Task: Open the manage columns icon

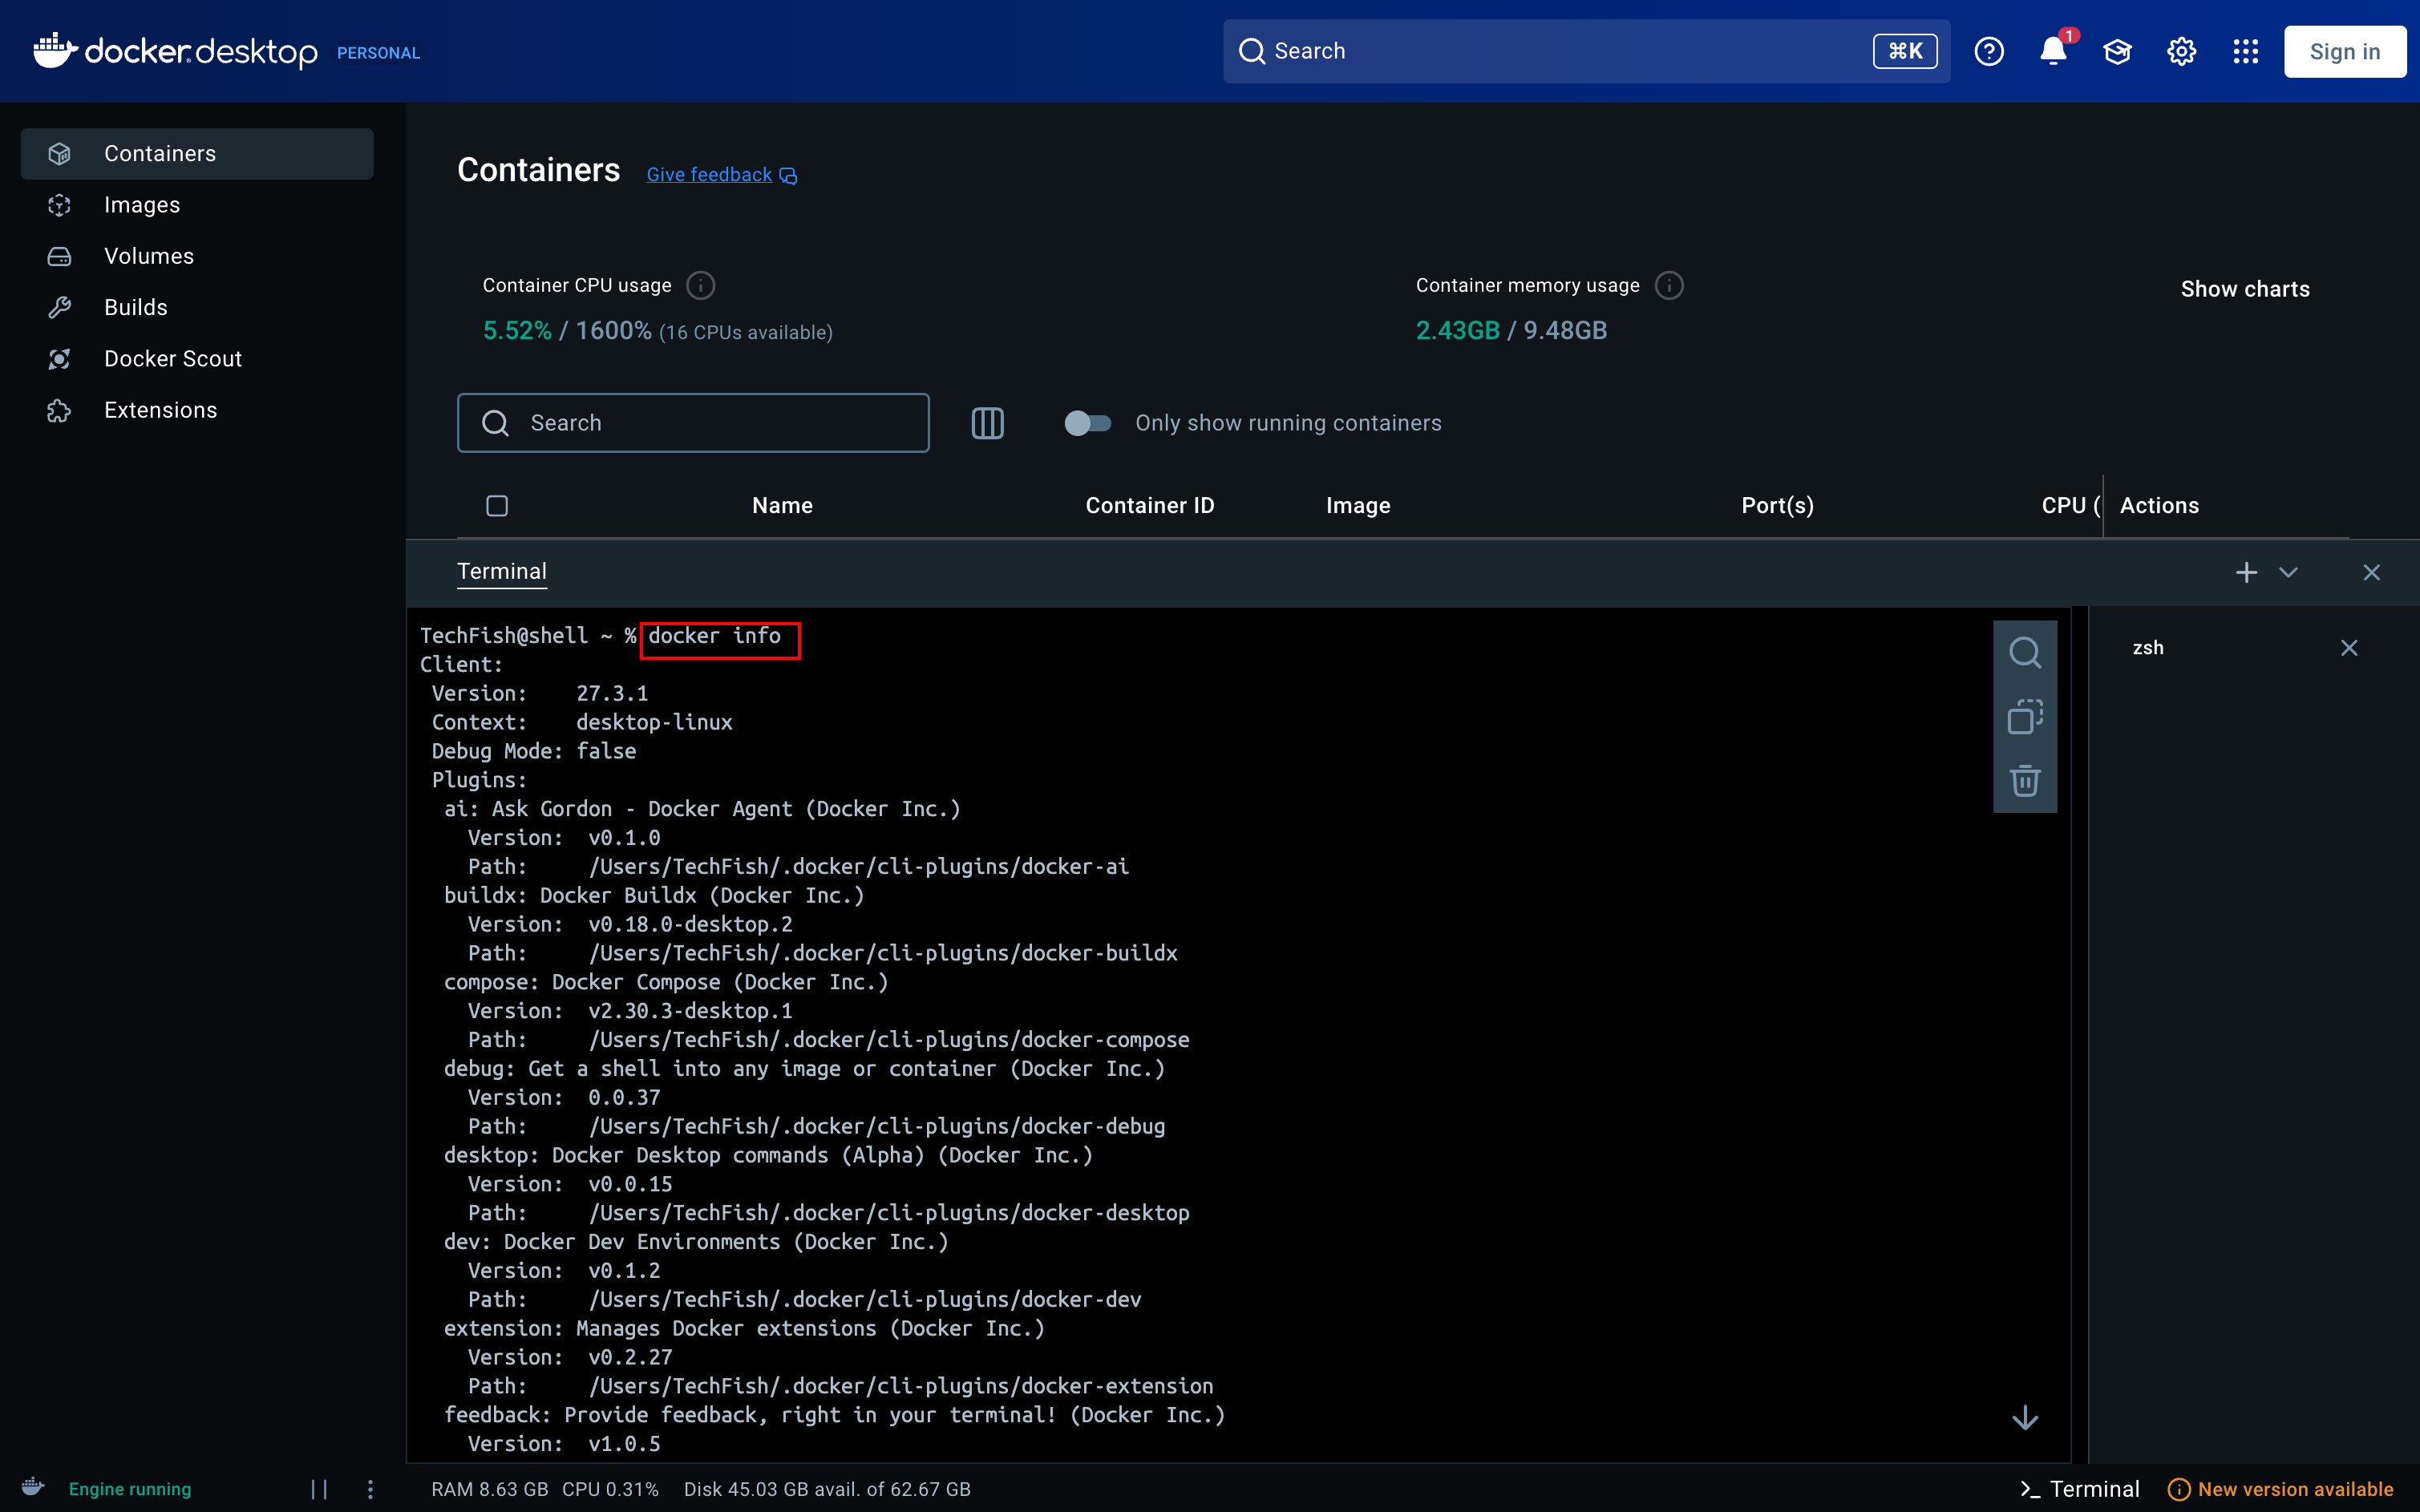Action: click(987, 423)
